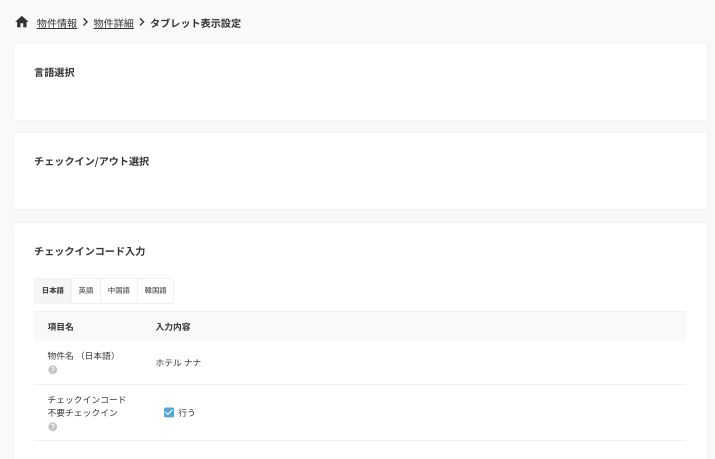Image resolution: width=715 pixels, height=459 pixels.
Task: Click the 入力内容 column header
Action: pos(173,327)
